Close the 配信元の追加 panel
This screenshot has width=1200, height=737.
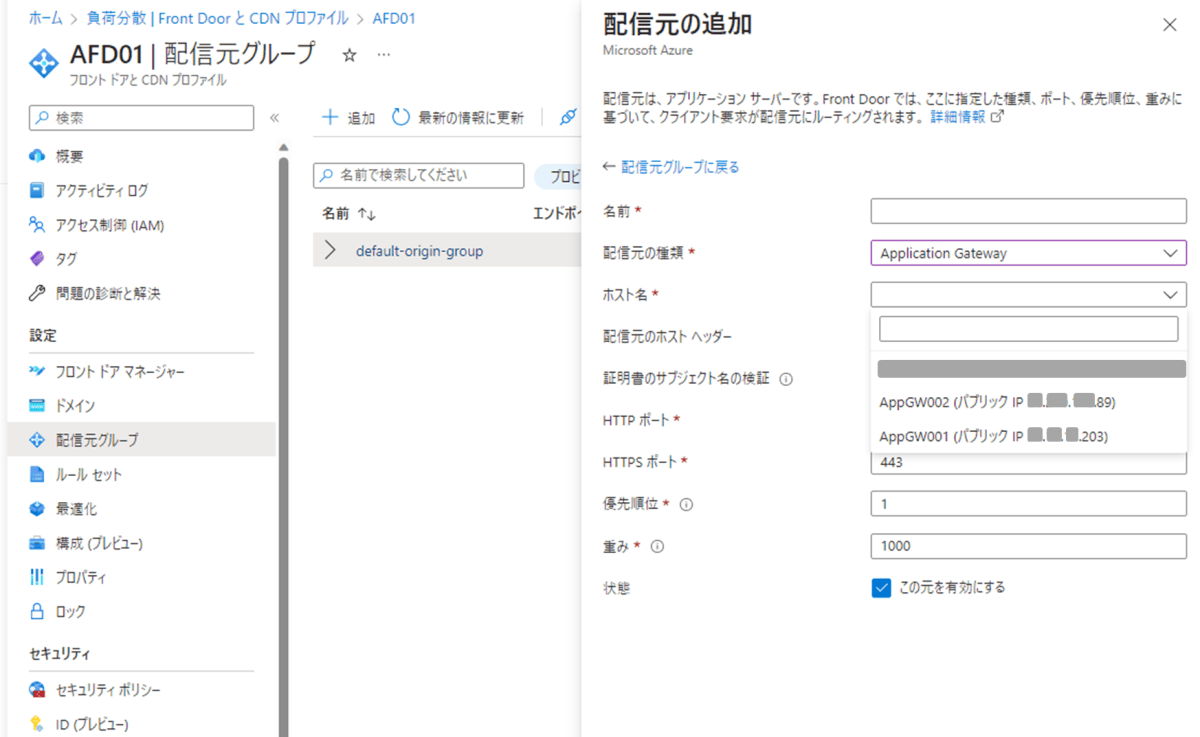click(1170, 25)
